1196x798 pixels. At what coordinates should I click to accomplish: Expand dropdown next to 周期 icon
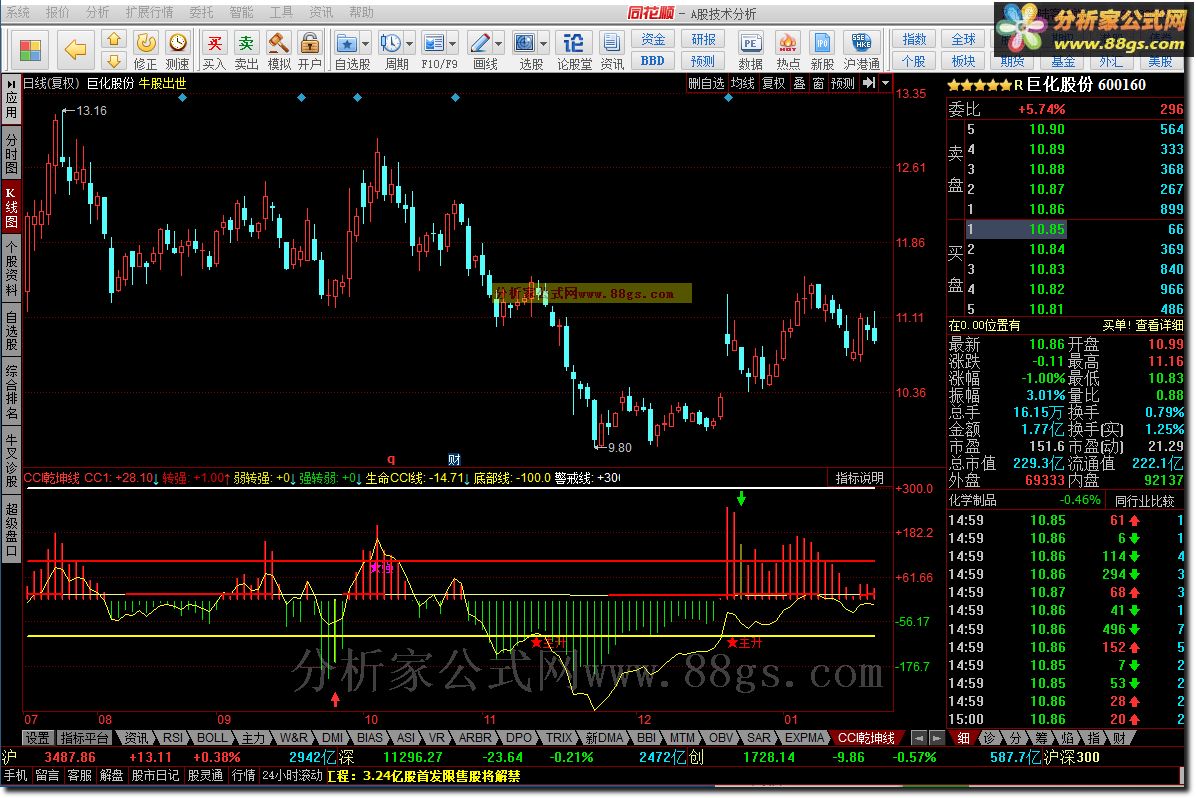[410, 44]
